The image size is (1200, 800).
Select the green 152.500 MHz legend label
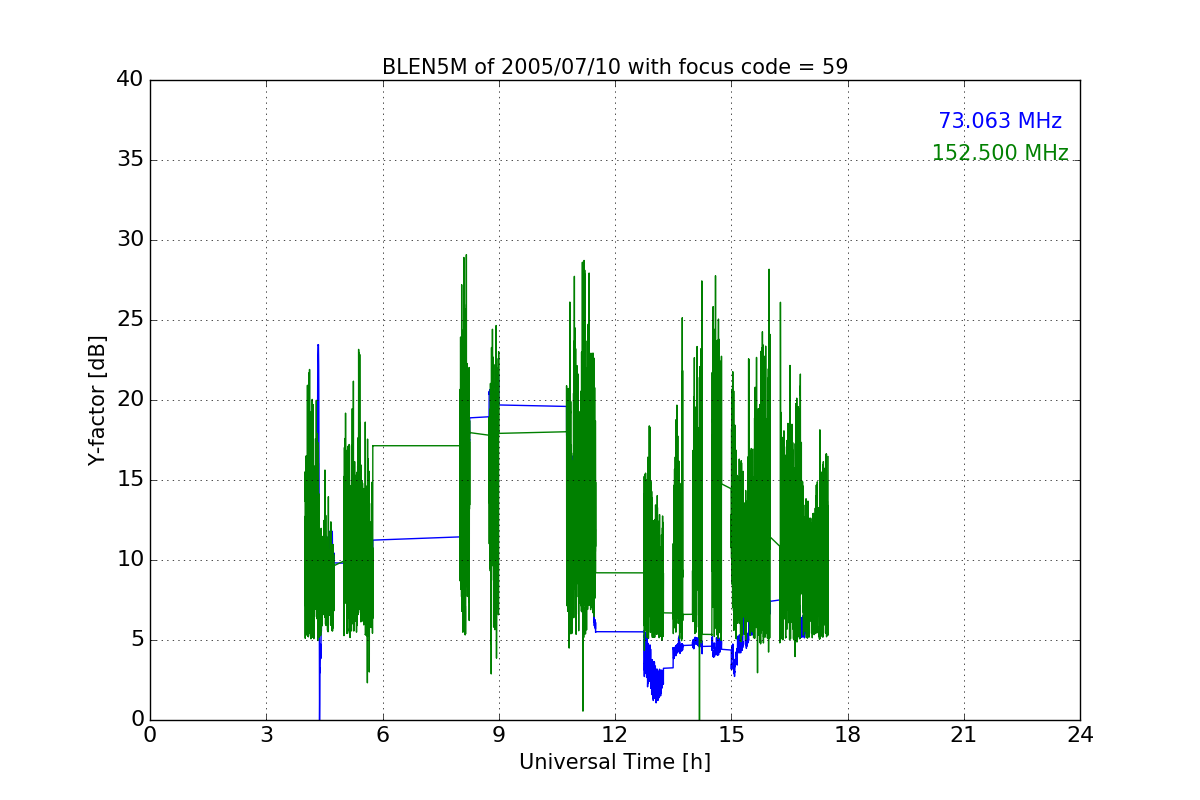coord(1000,153)
